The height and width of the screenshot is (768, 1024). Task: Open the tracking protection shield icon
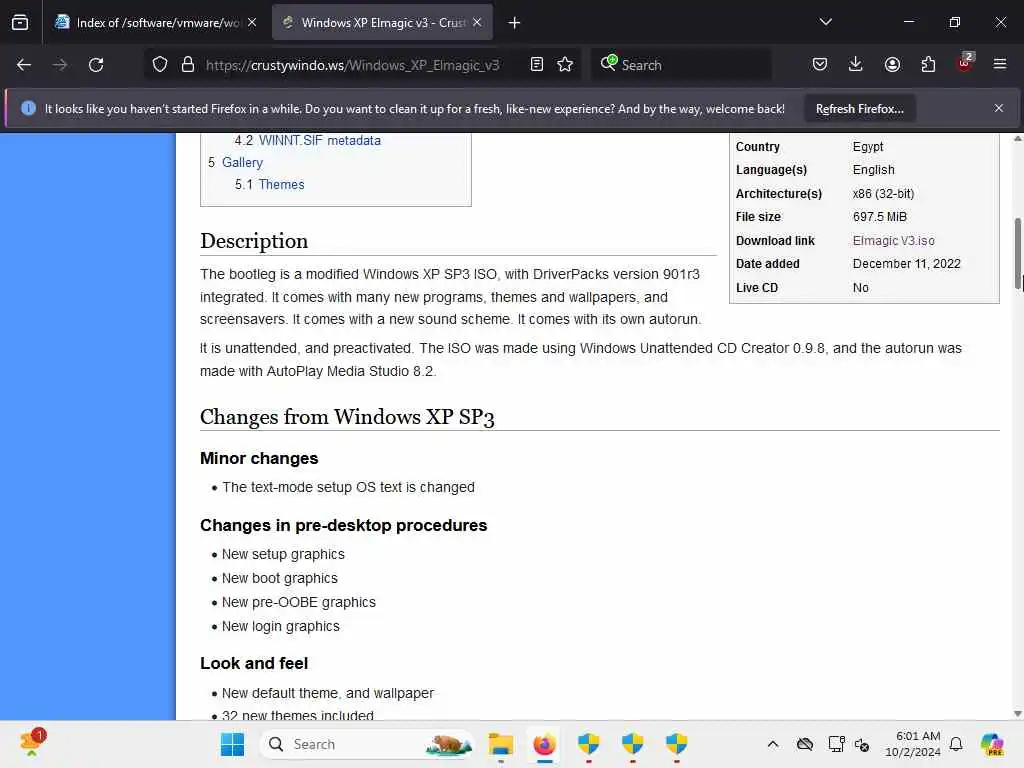[x=159, y=65]
